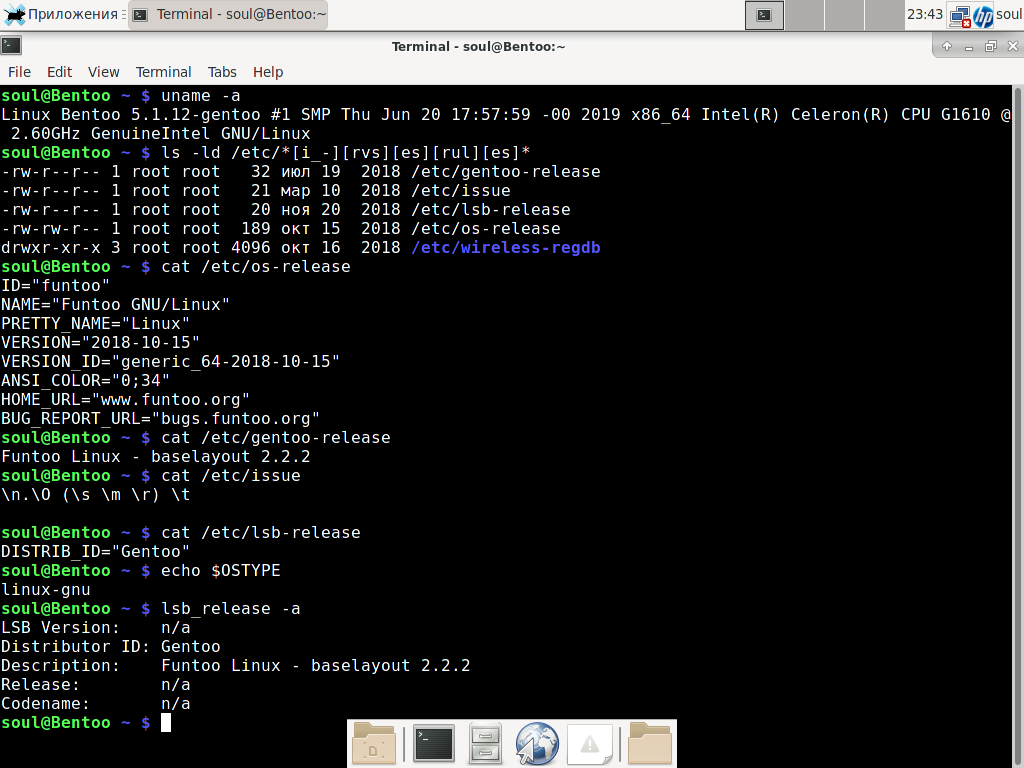Click the blue "/etc/wireless-regdb" directory entry
The image size is (1024, 768).
[x=505, y=247]
